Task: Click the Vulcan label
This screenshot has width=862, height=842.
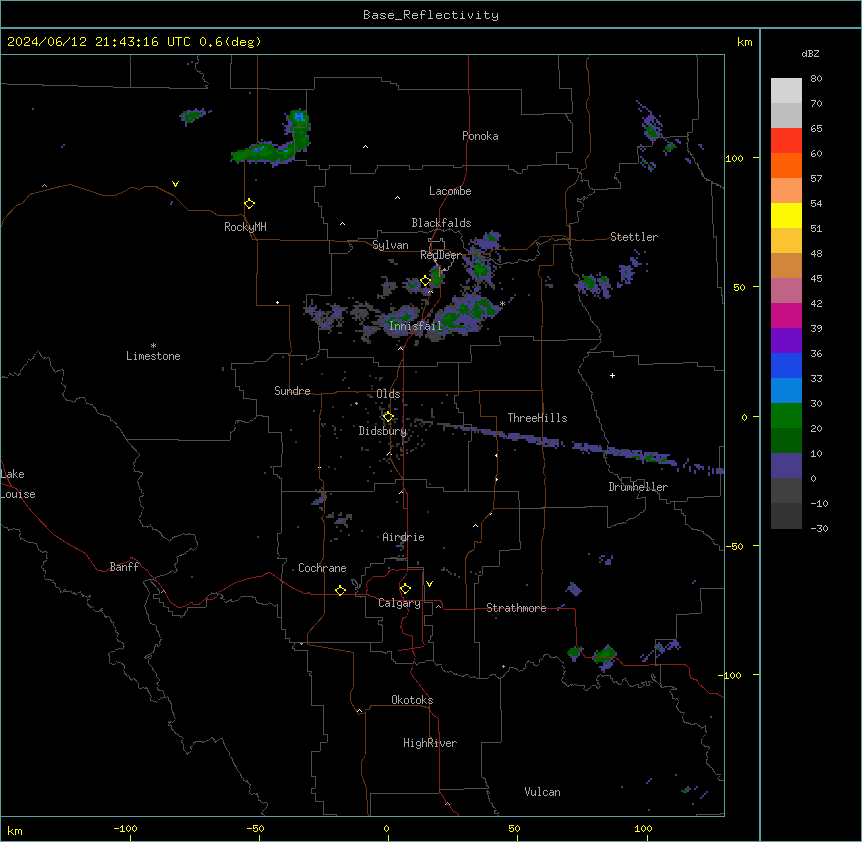Action: pos(542,792)
